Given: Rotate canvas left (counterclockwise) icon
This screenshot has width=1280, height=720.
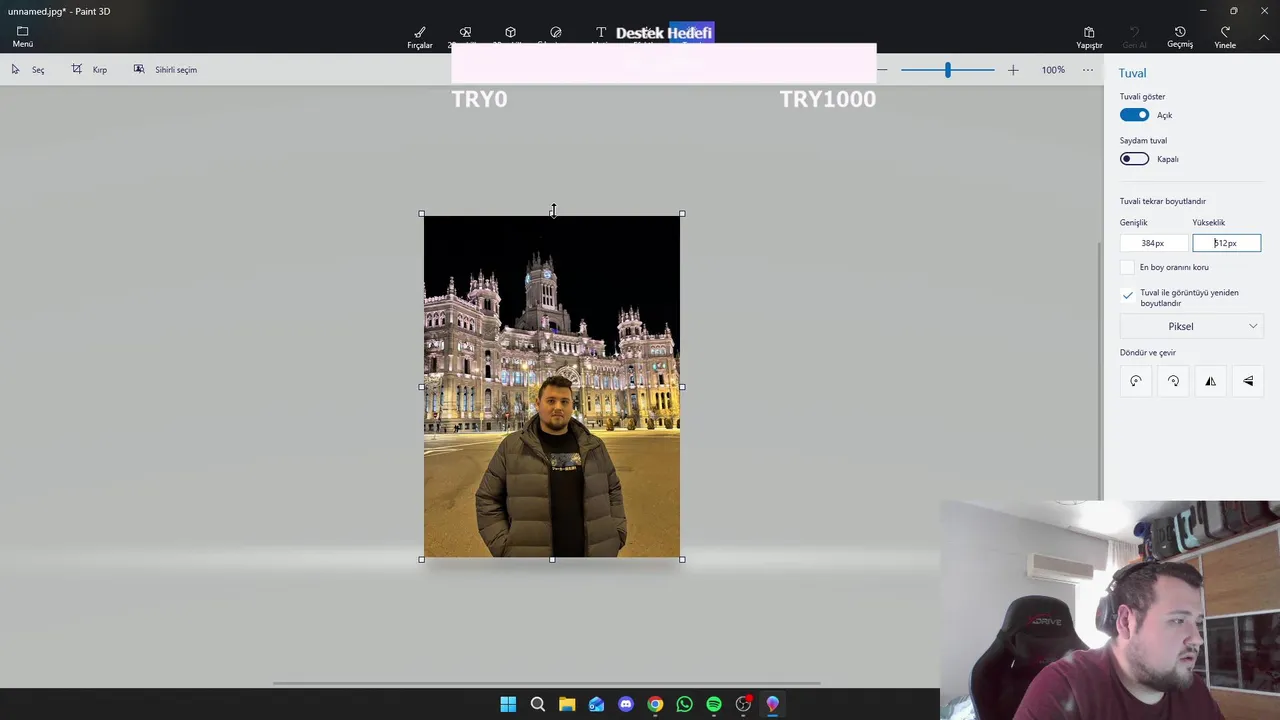Looking at the screenshot, I should tap(1136, 381).
